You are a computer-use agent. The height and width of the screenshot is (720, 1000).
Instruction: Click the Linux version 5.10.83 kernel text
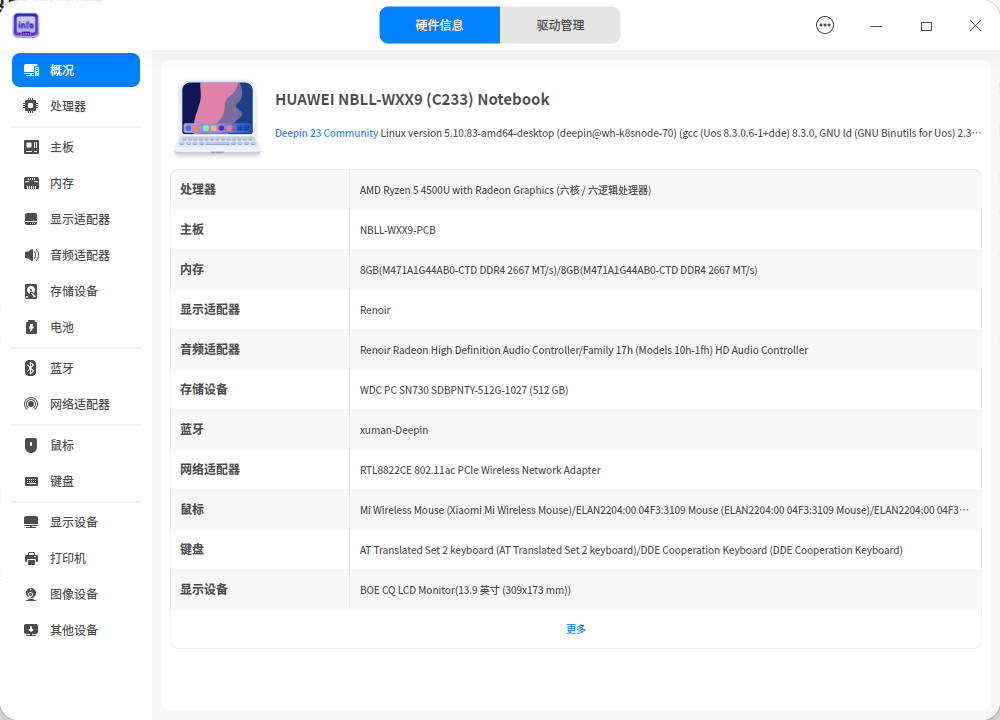(x=680, y=133)
